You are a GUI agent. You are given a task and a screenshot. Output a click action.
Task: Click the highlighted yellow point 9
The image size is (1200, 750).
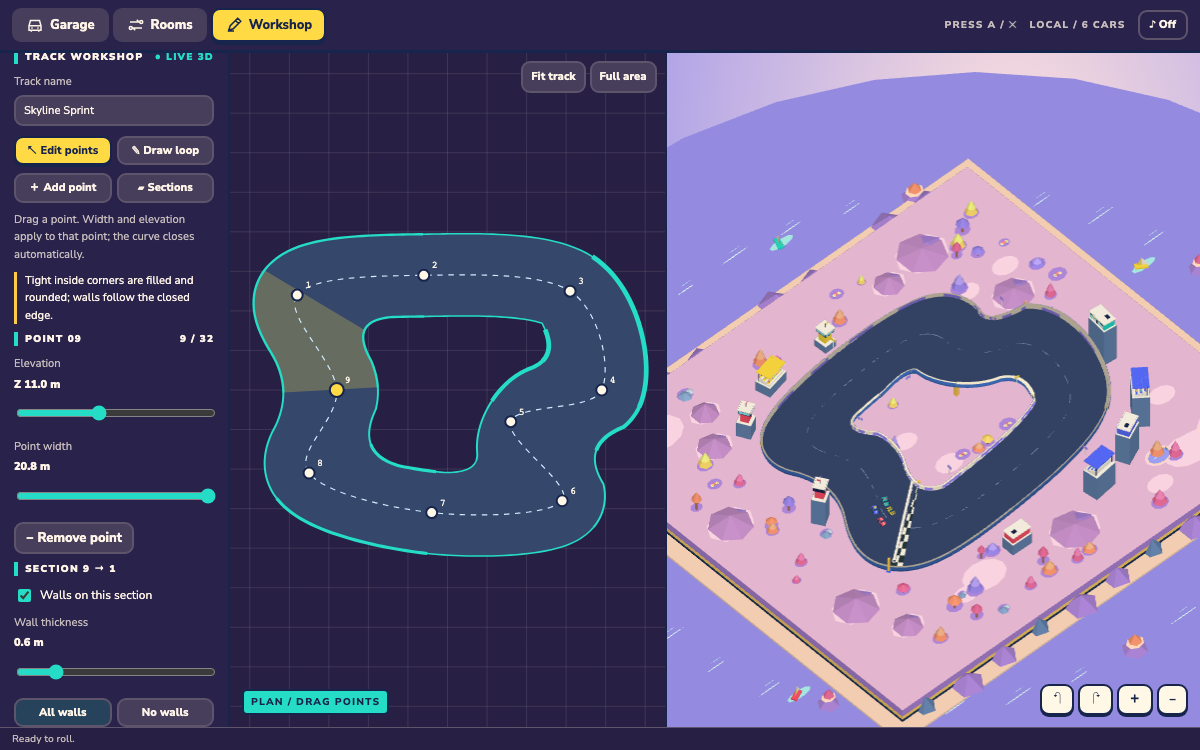click(x=337, y=390)
